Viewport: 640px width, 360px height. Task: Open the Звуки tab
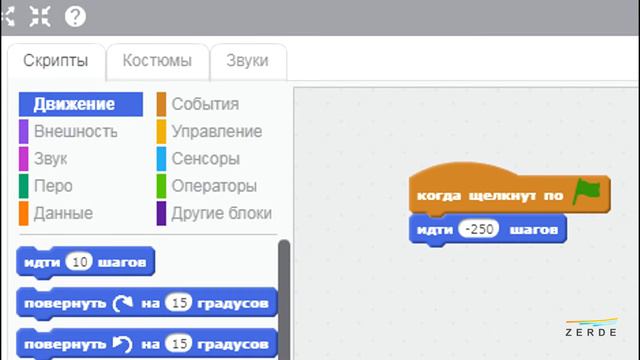click(248, 61)
